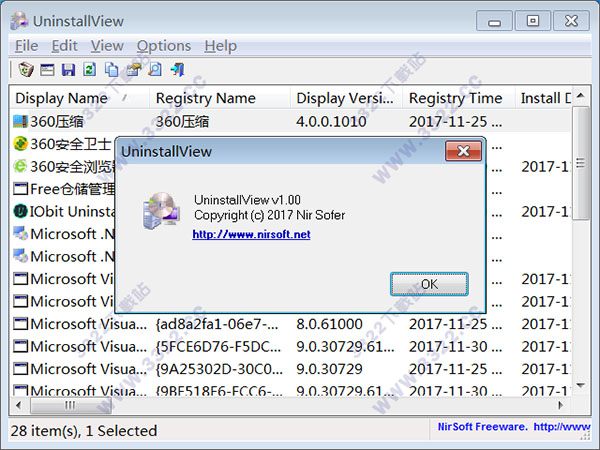Close the About UninstallView dialog
This screenshot has height=450, width=600.
[x=463, y=151]
